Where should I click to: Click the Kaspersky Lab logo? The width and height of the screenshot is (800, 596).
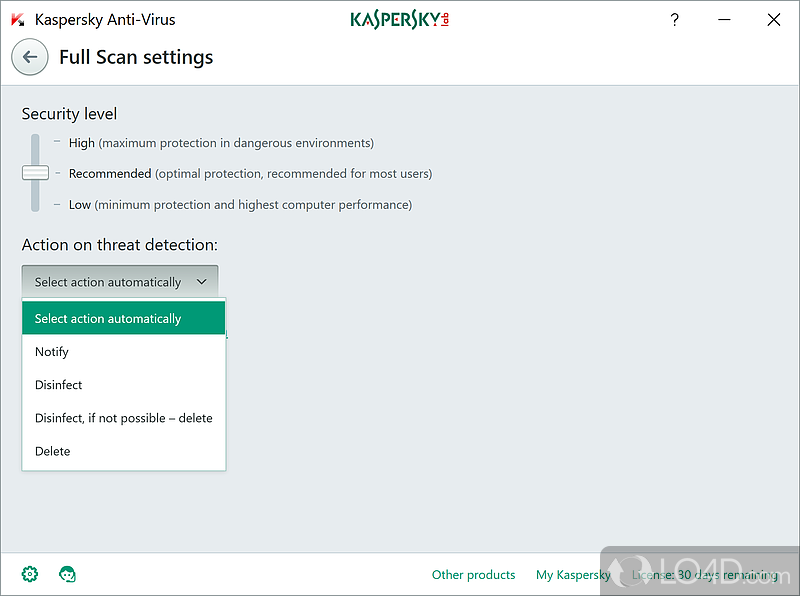[x=399, y=20]
